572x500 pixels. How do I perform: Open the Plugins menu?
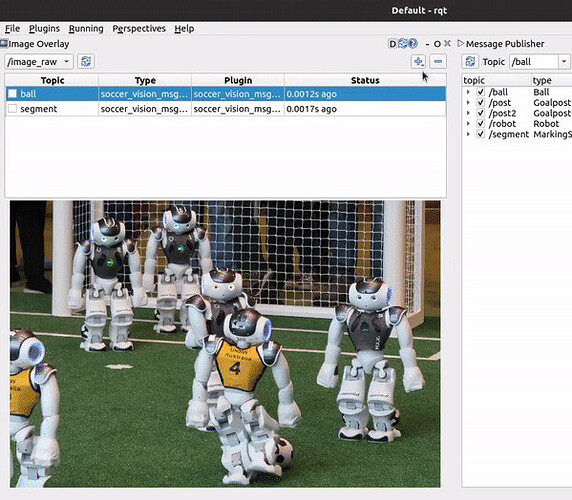pos(44,28)
